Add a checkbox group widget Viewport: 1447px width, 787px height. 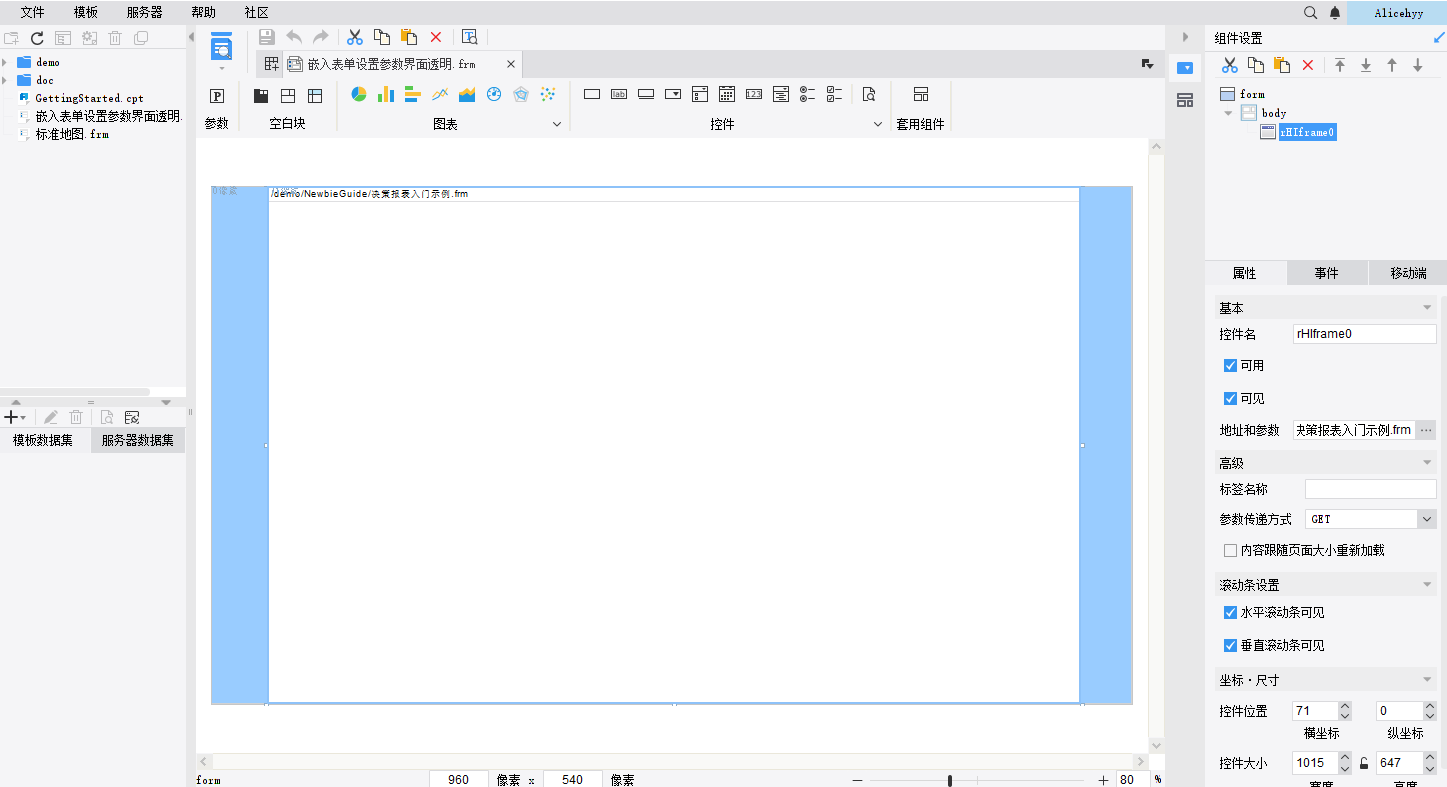tap(835, 94)
